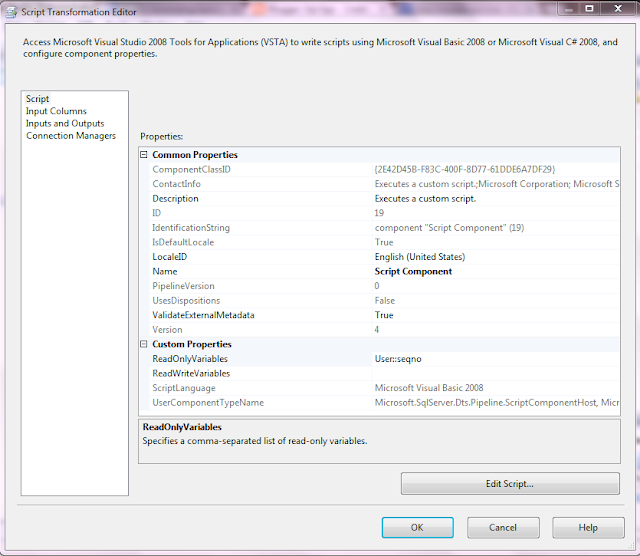The image size is (640, 556).
Task: Select the ReadOnlyVariables property row
Action: [380, 359]
